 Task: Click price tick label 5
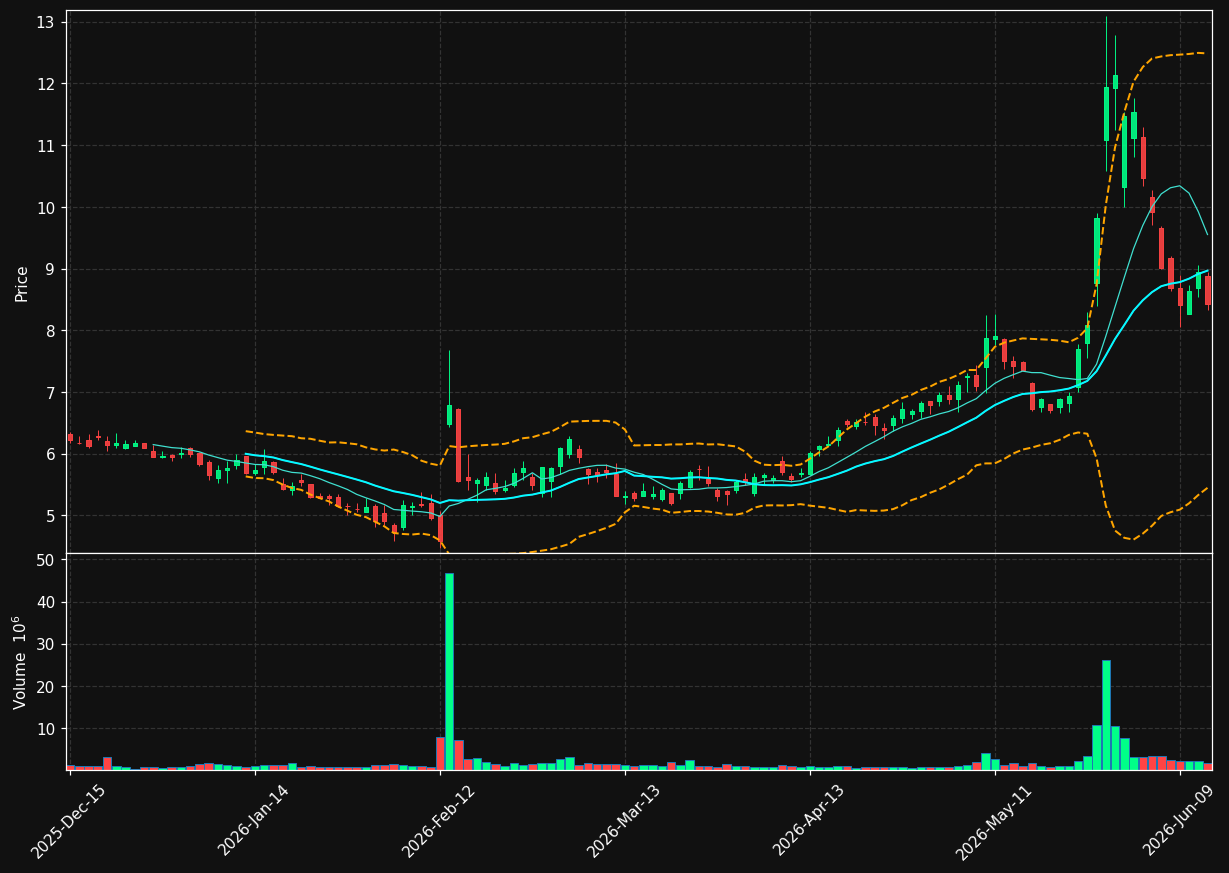(50, 516)
